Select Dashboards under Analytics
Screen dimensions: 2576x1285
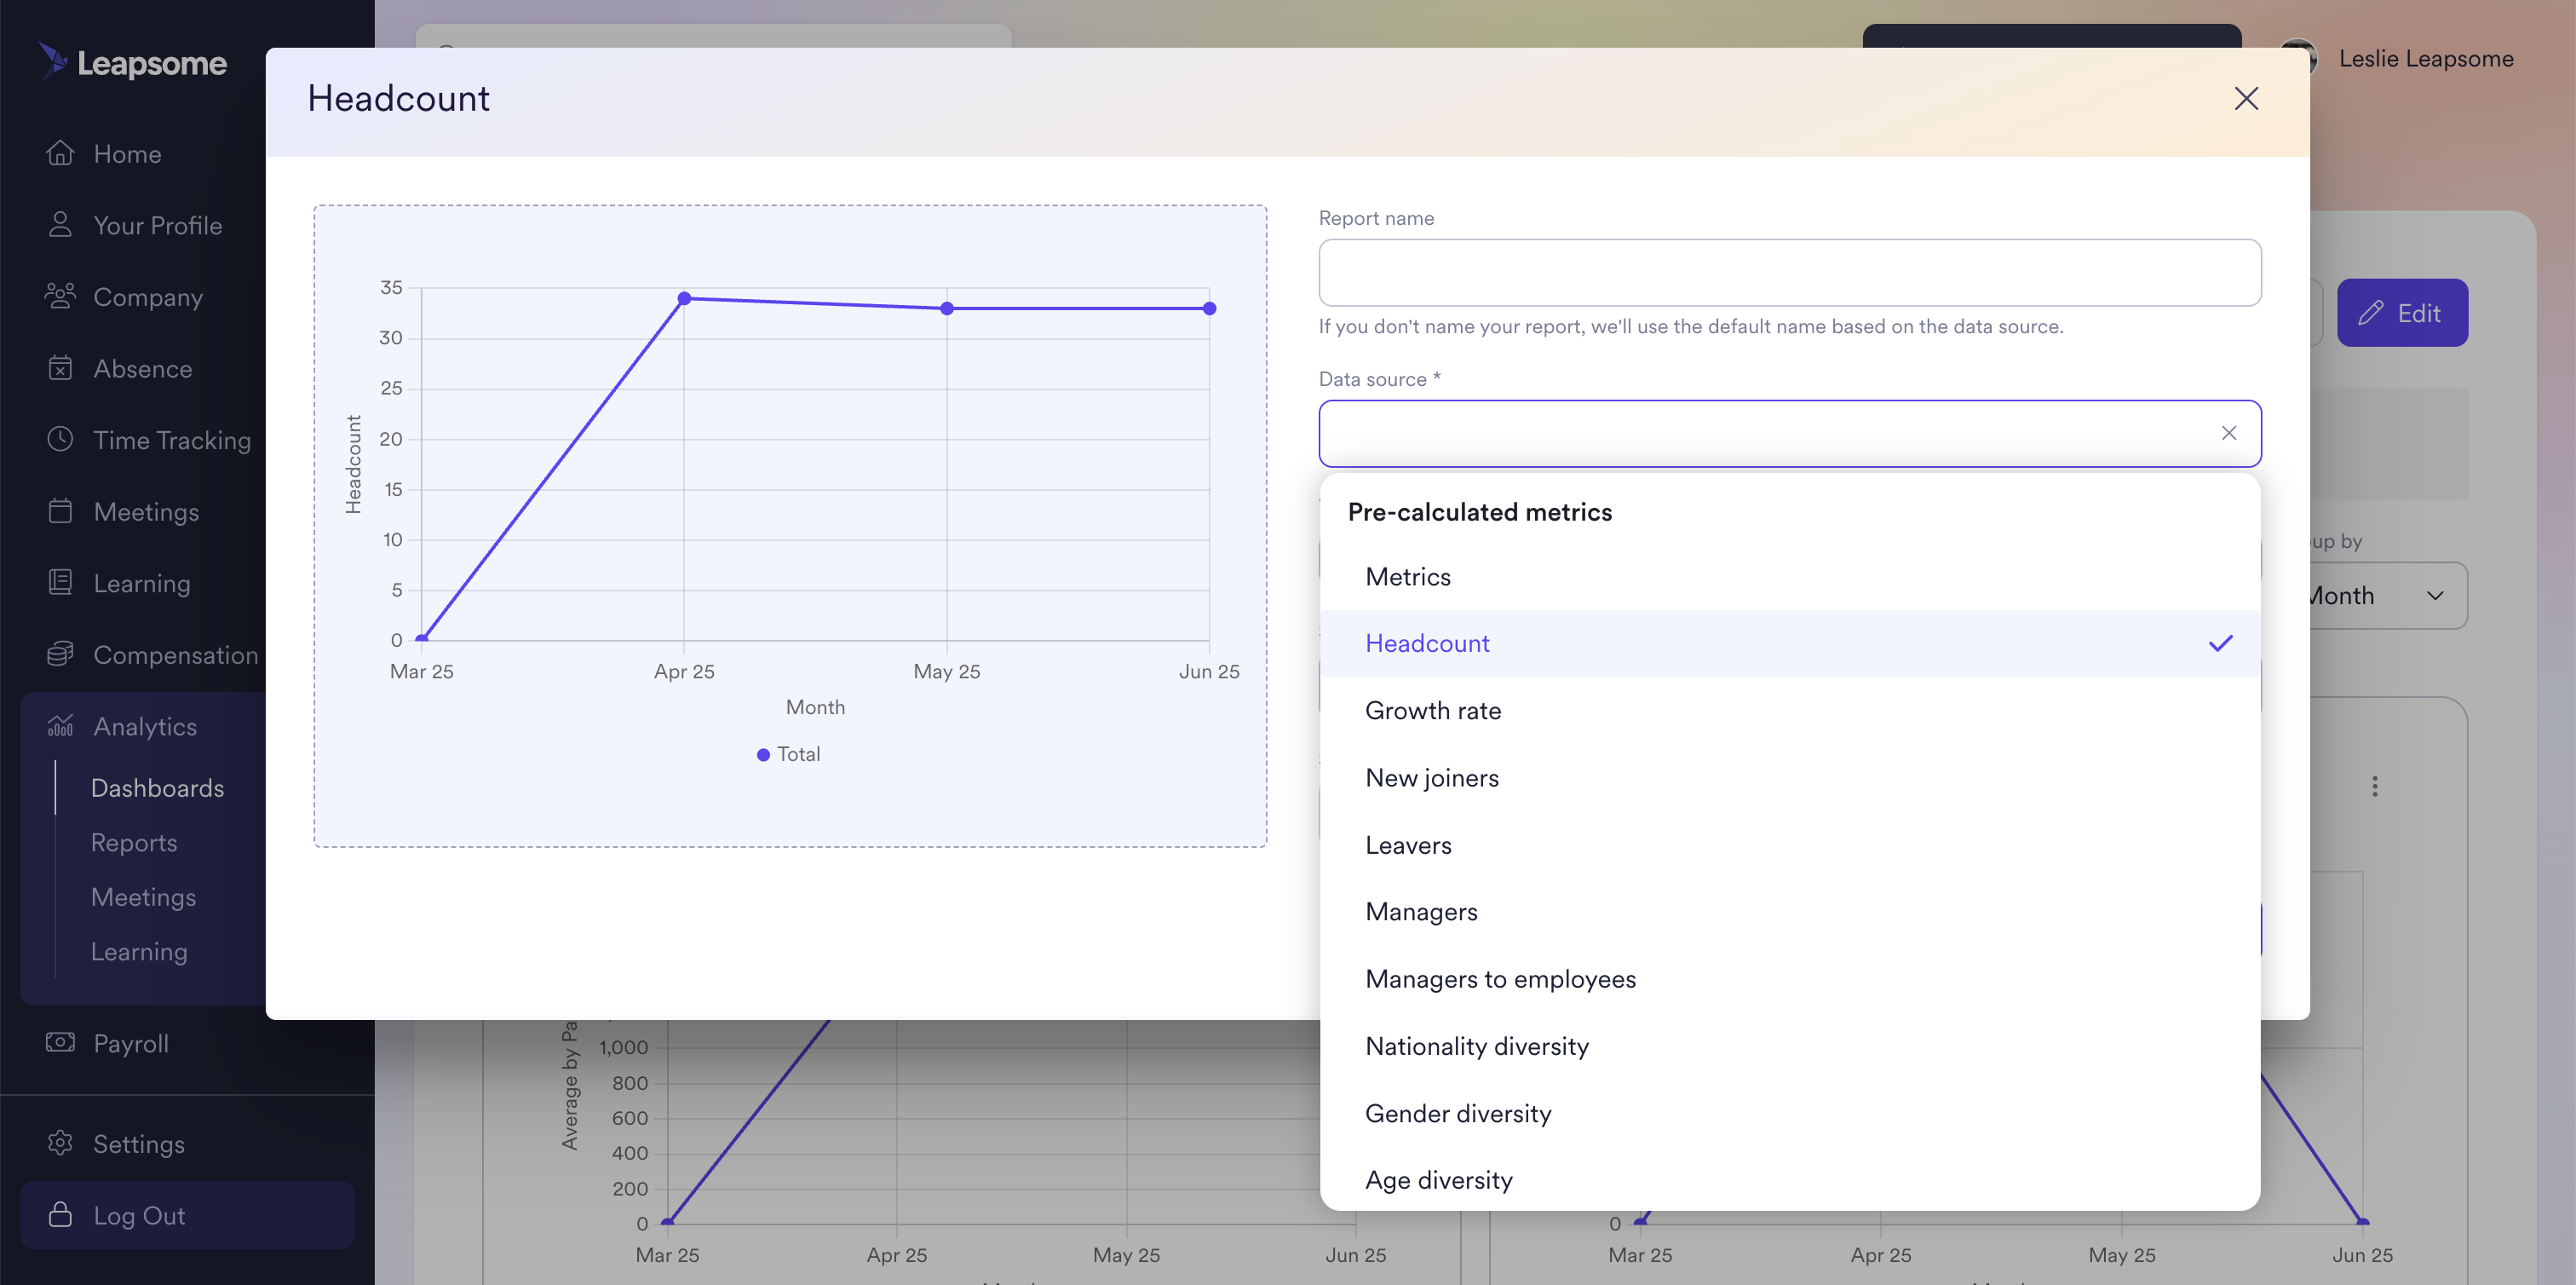pos(158,788)
